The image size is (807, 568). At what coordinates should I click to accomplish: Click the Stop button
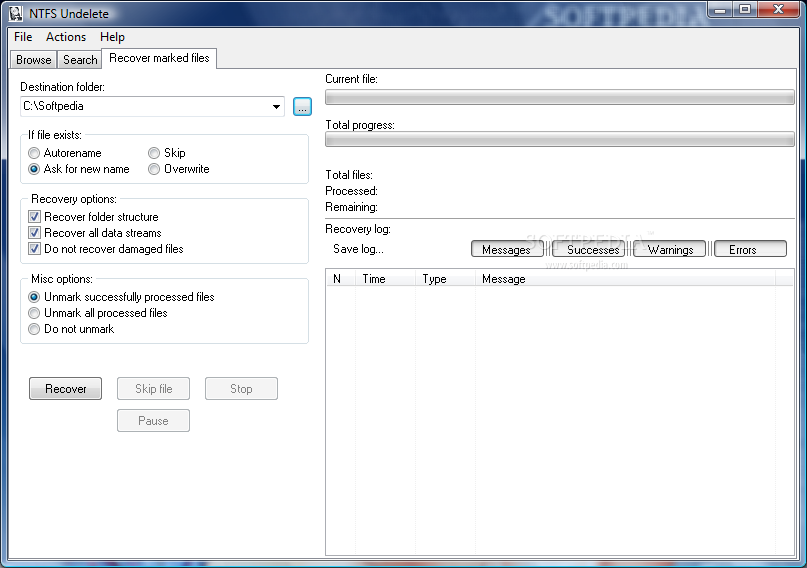(x=241, y=389)
